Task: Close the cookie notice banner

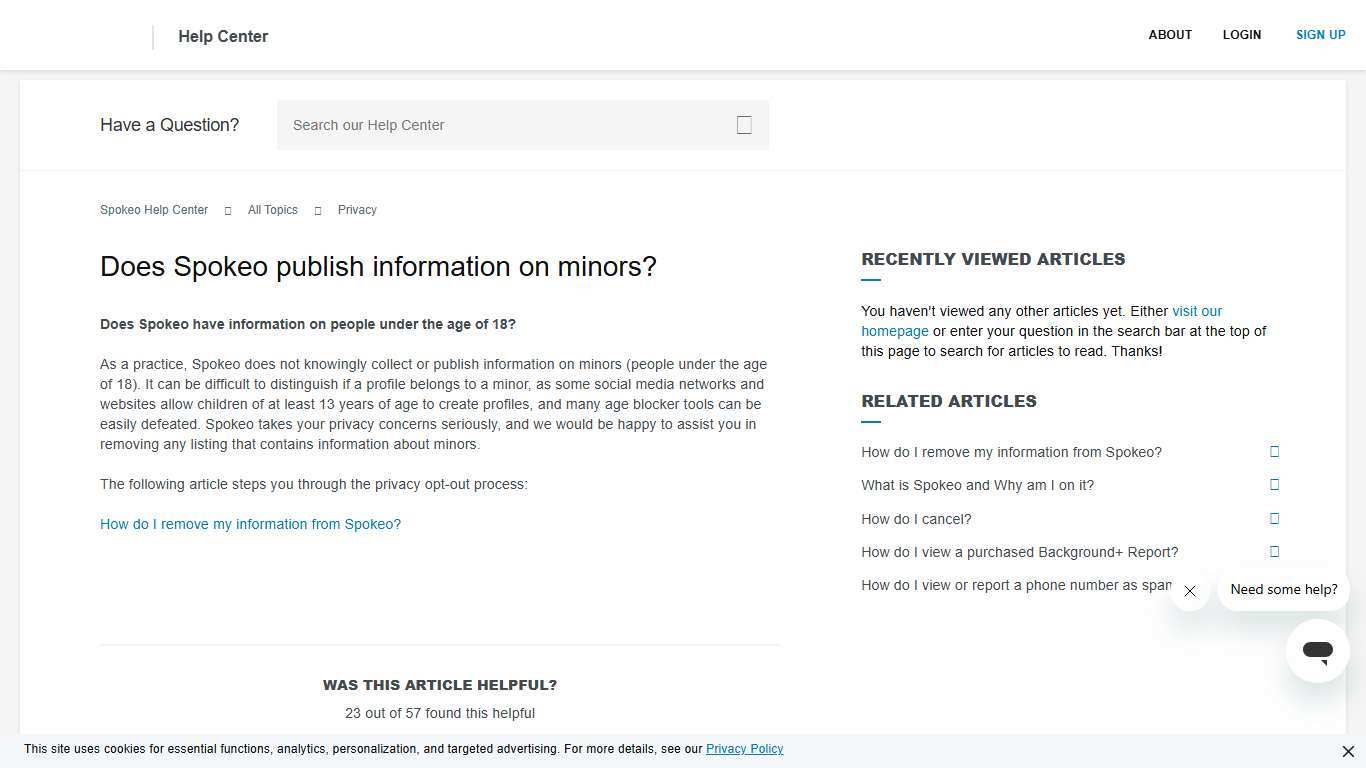Action: [x=1347, y=751]
